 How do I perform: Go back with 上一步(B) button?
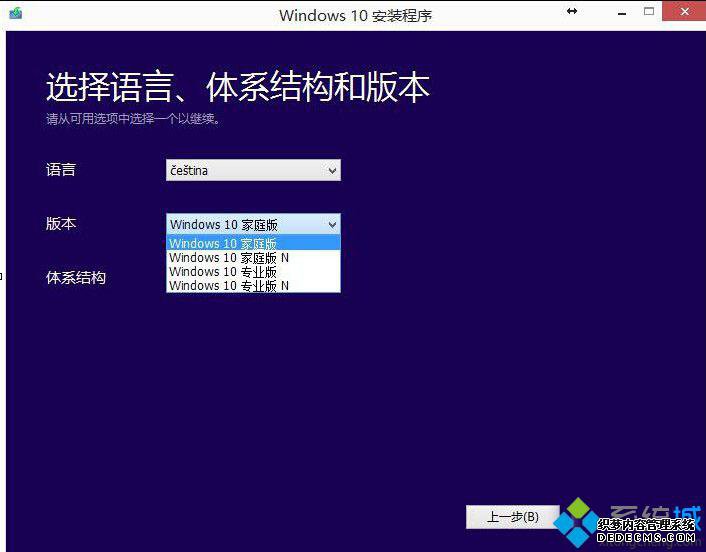tap(512, 517)
